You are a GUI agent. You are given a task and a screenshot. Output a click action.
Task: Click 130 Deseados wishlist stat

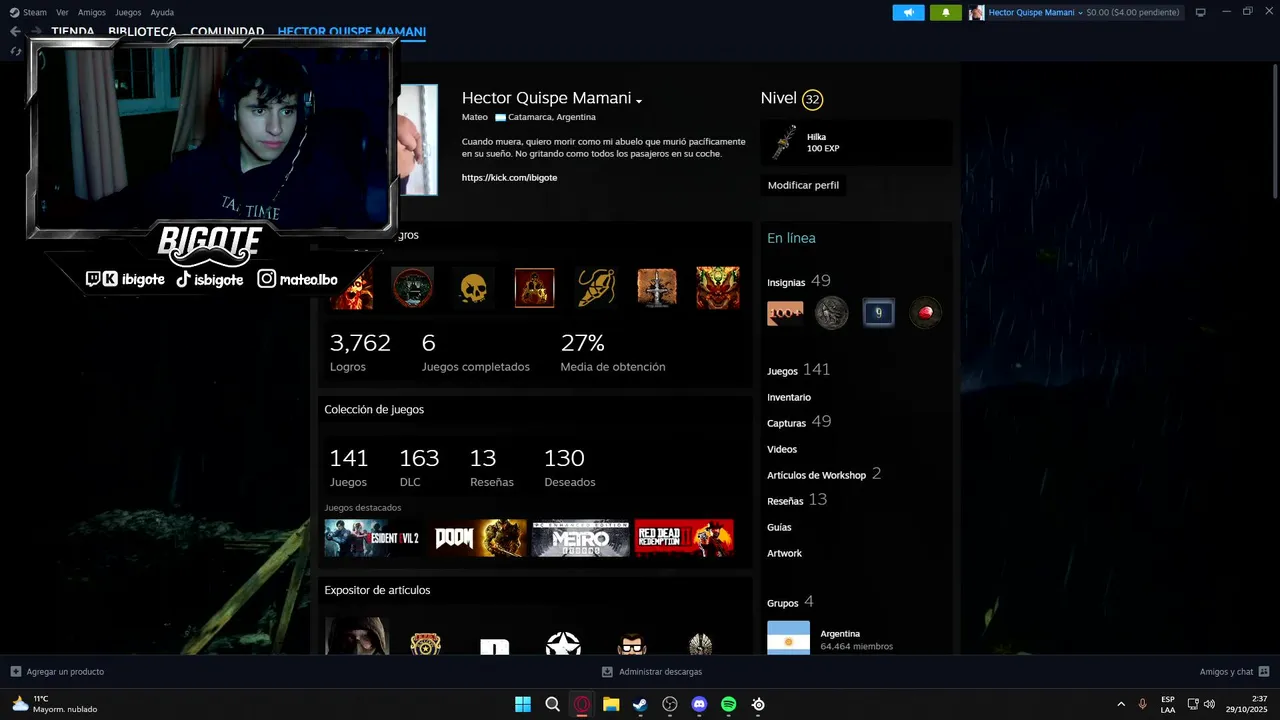pos(569,467)
